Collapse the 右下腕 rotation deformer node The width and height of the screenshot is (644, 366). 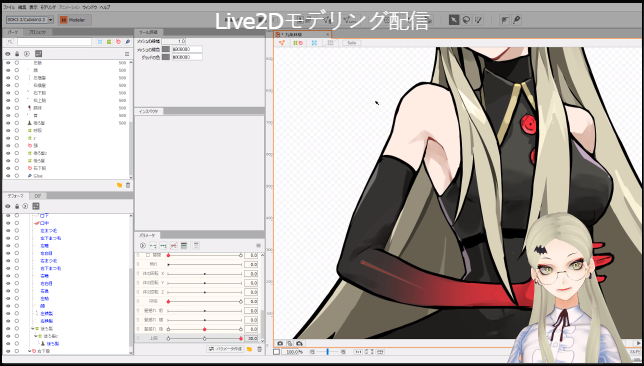click(x=29, y=351)
